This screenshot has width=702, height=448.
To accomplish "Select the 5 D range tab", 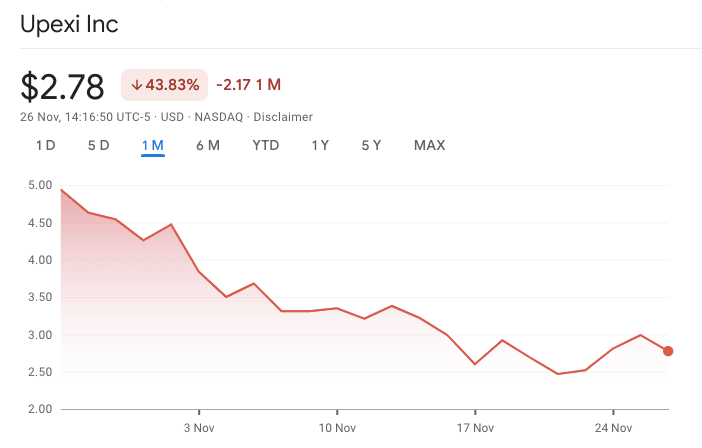I will 98,145.
